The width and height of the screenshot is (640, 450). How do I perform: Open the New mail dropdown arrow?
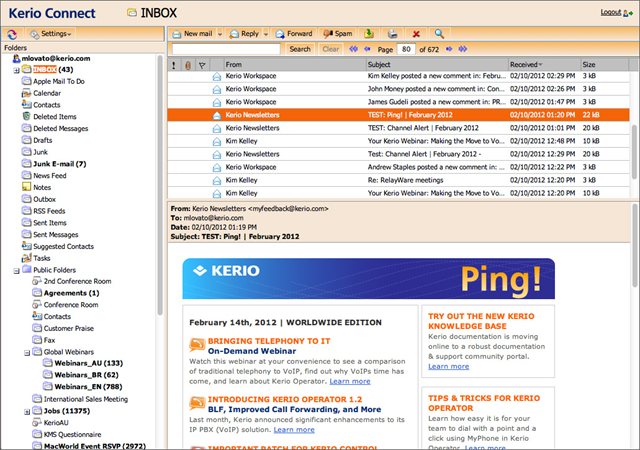coord(220,34)
